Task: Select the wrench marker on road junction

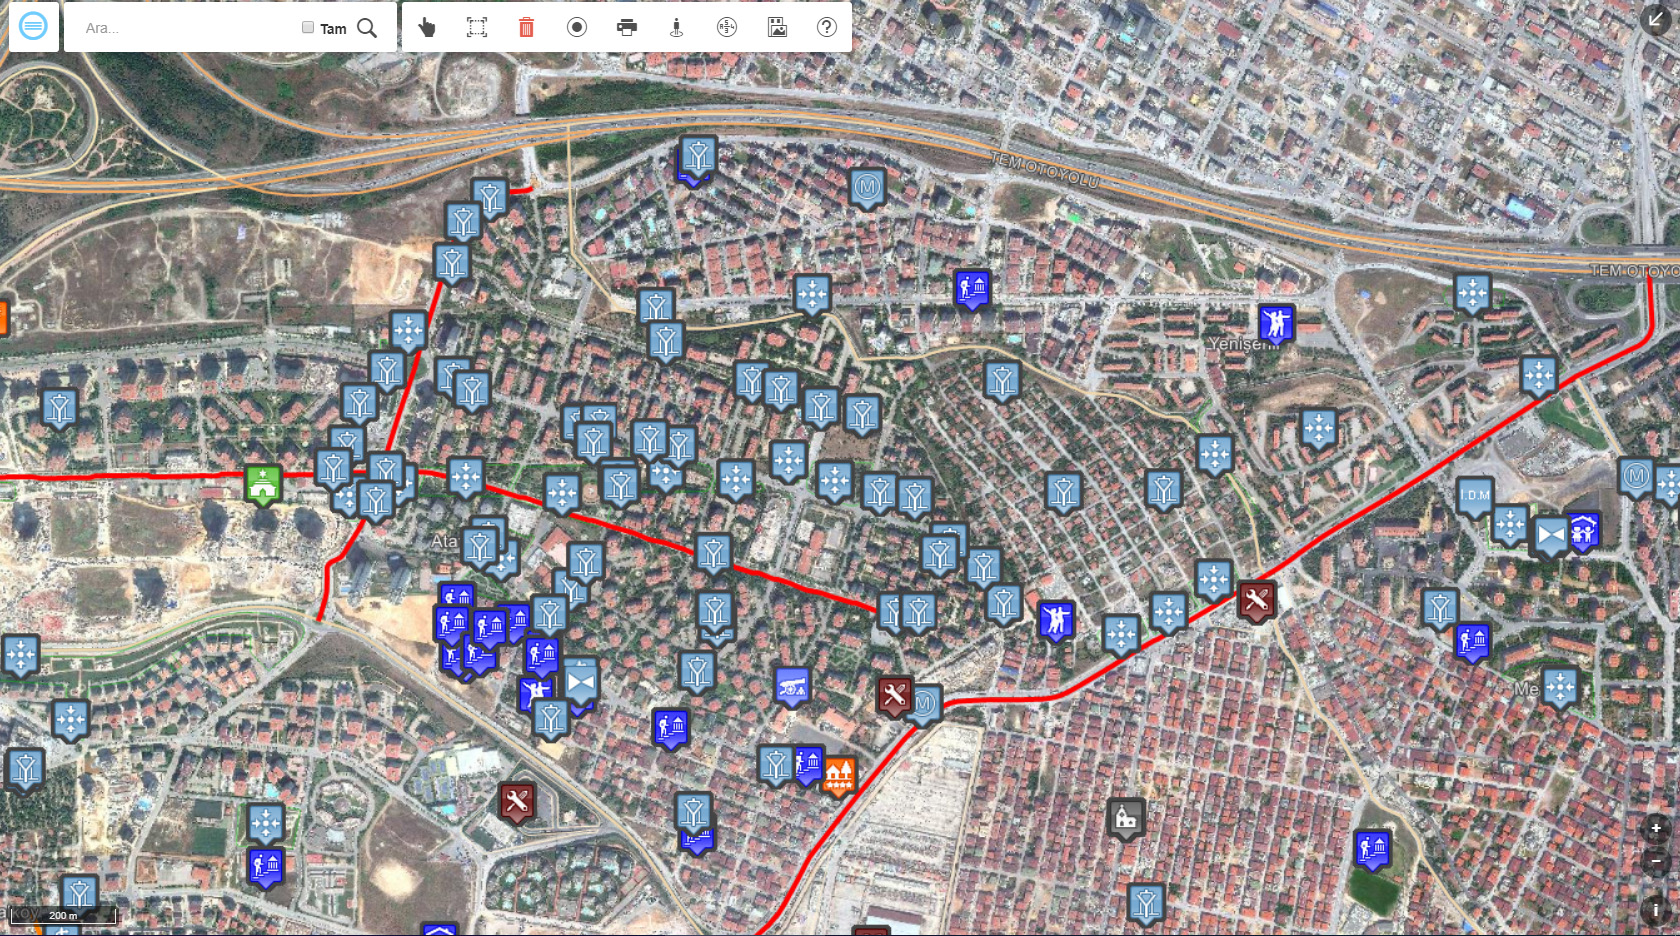Action: pos(1256,601)
